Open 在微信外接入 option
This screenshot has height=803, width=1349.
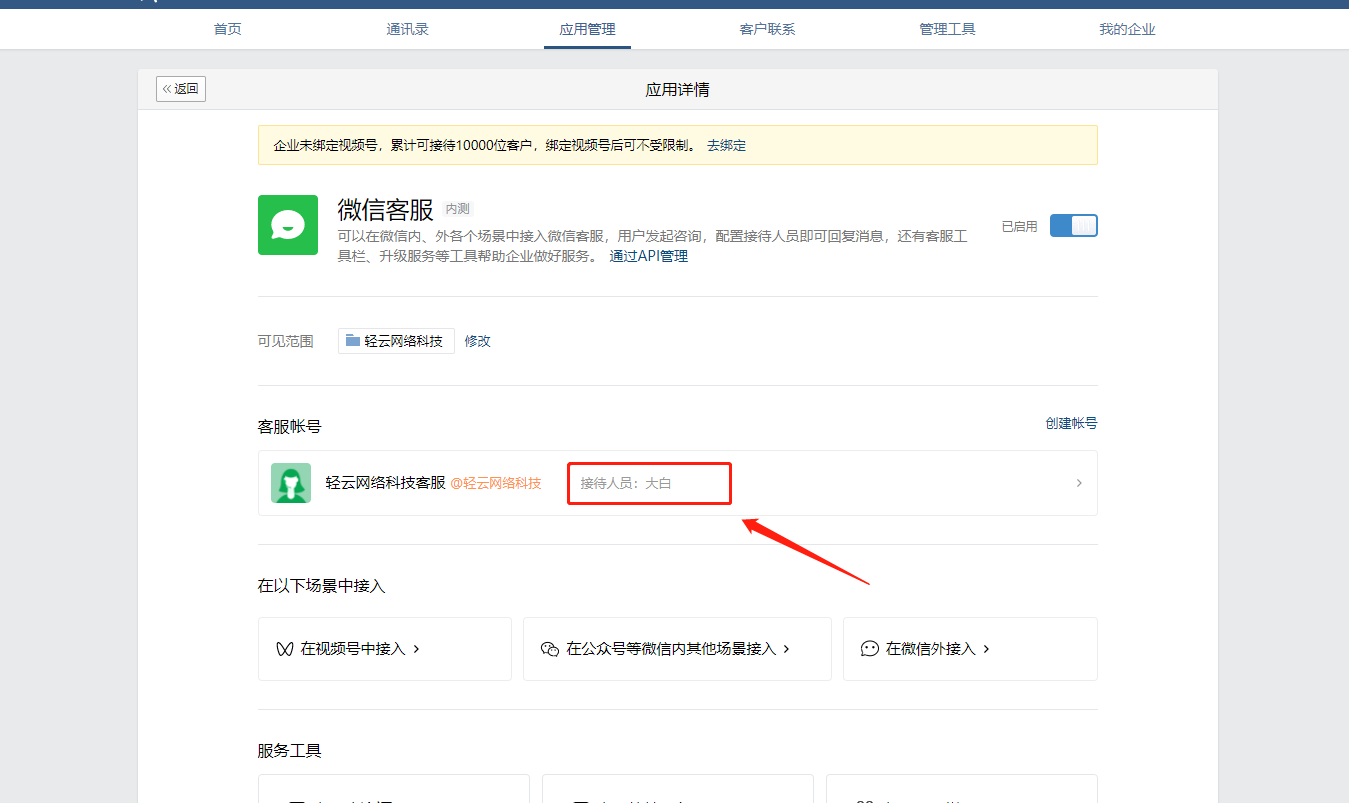tap(970, 649)
